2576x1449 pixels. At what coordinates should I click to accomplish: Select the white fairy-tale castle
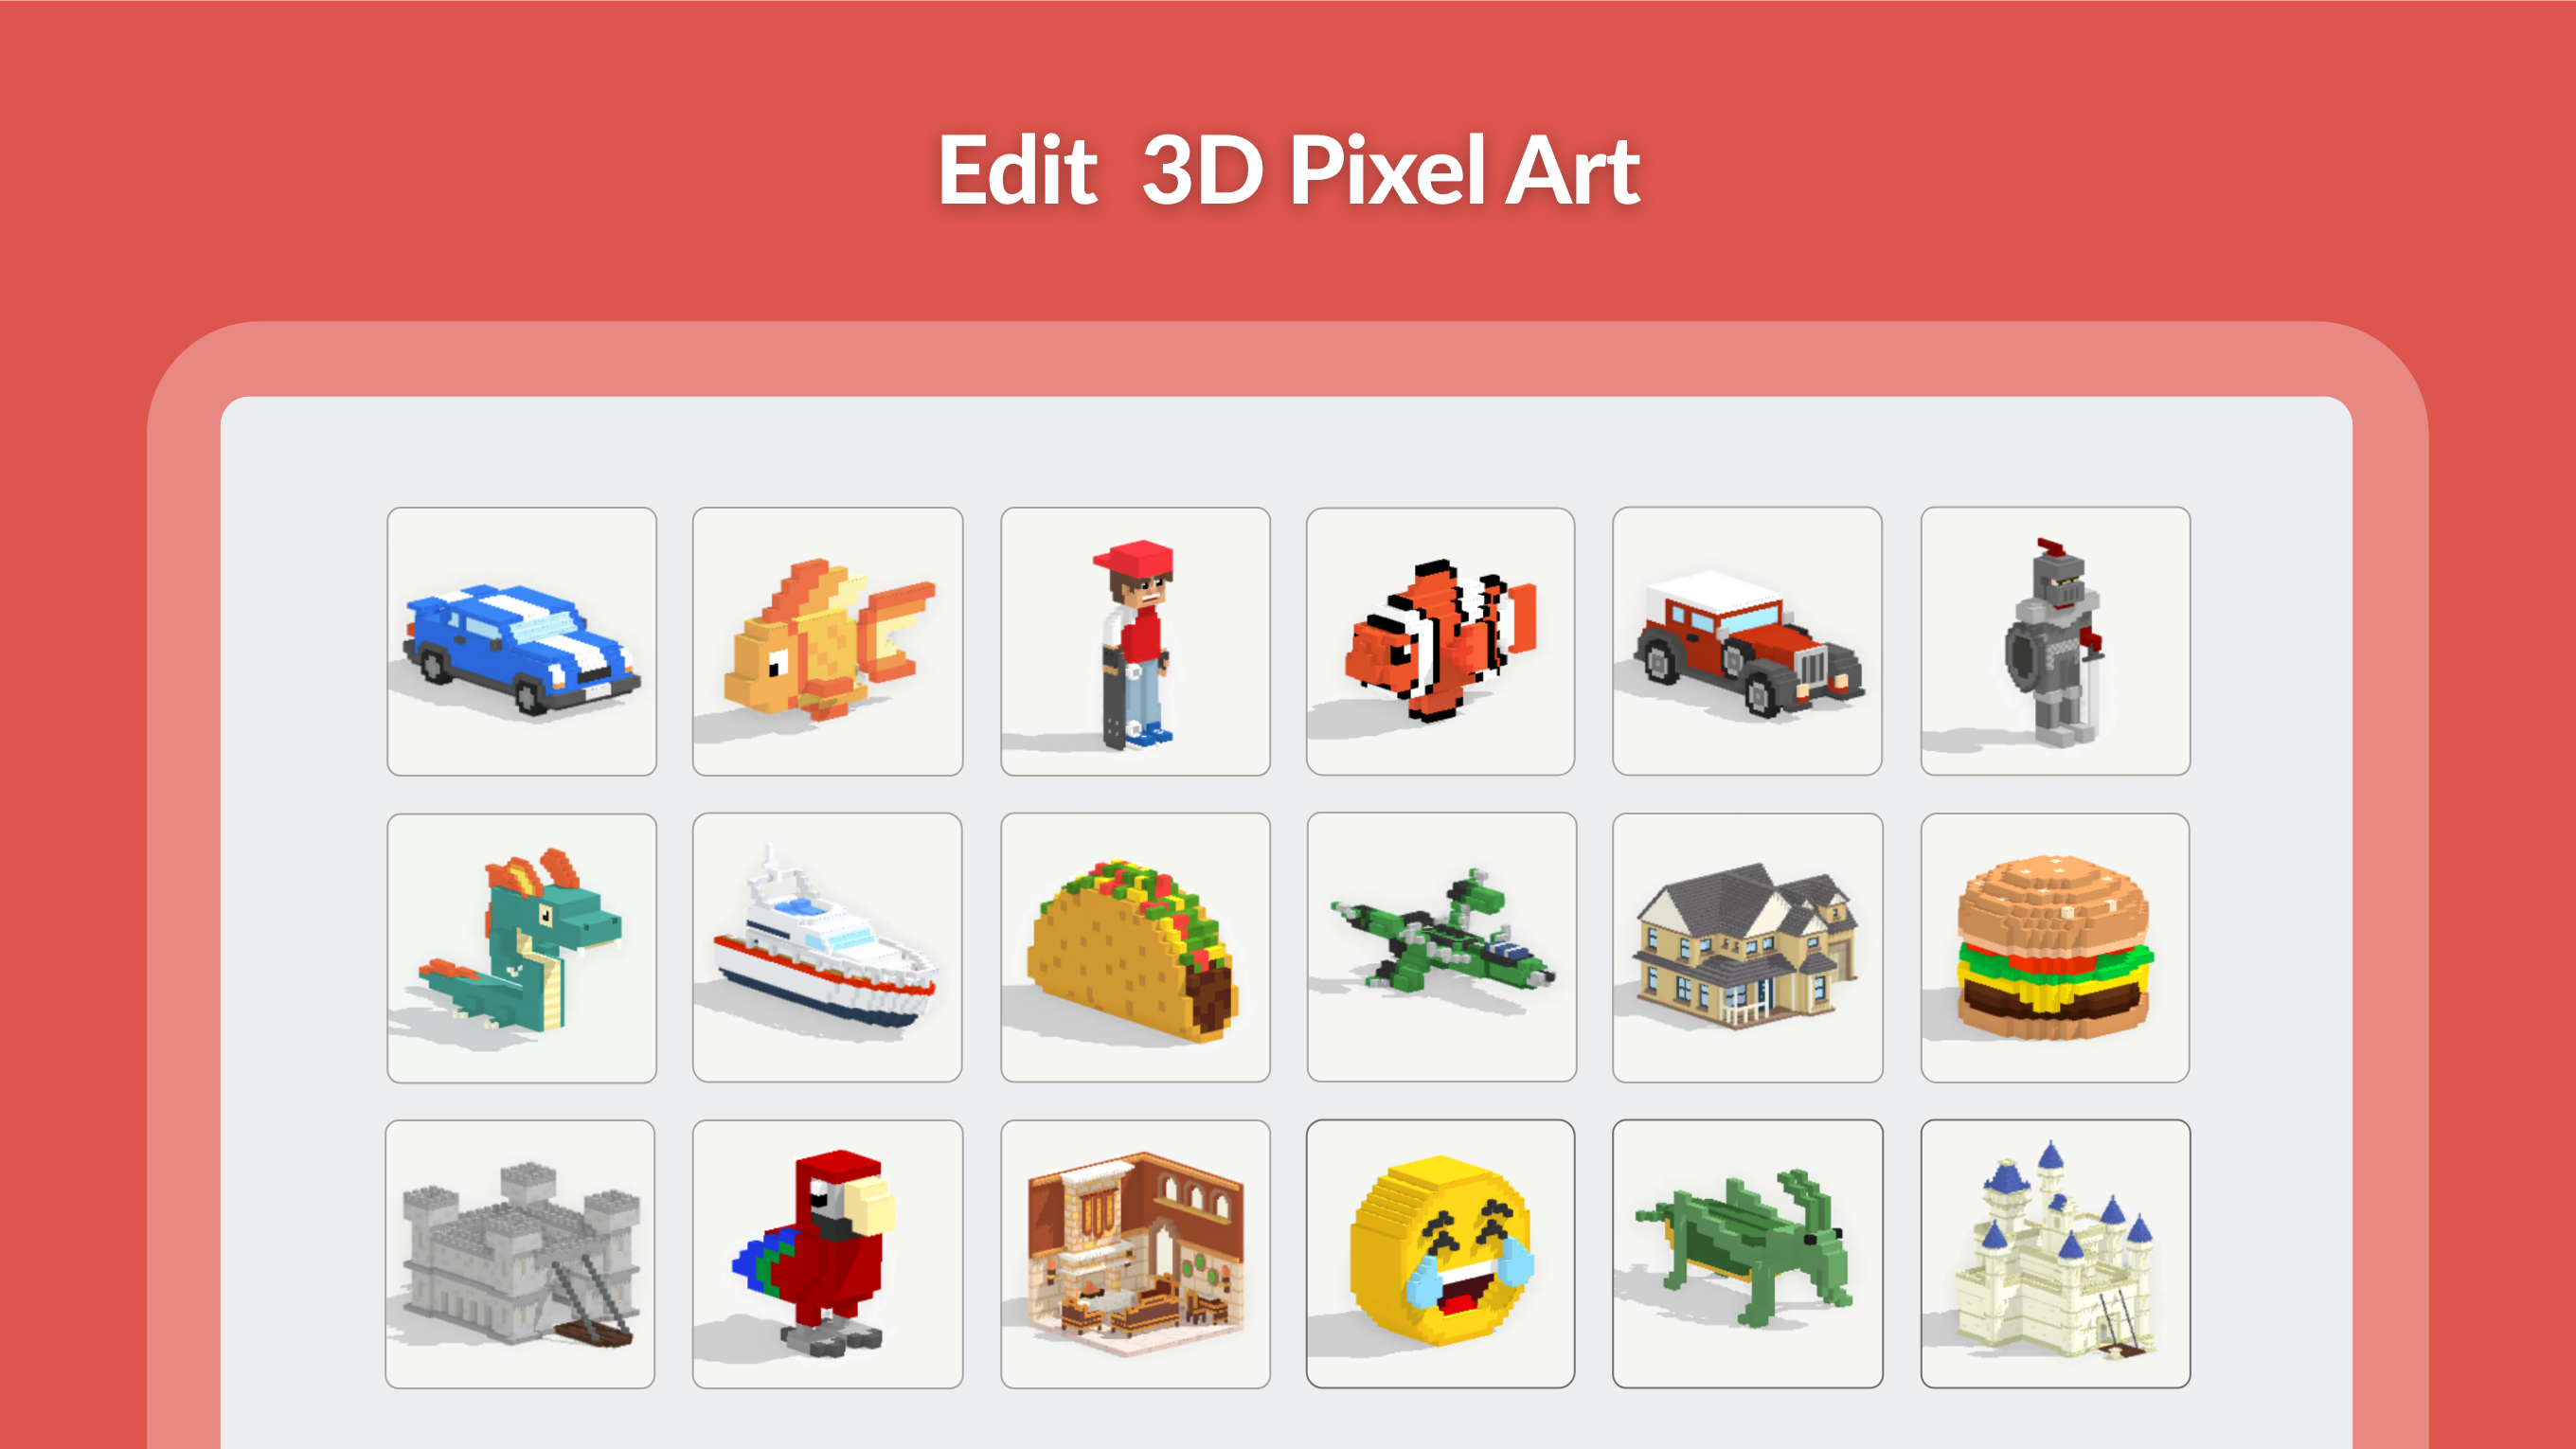pyautogui.click(x=2055, y=1254)
